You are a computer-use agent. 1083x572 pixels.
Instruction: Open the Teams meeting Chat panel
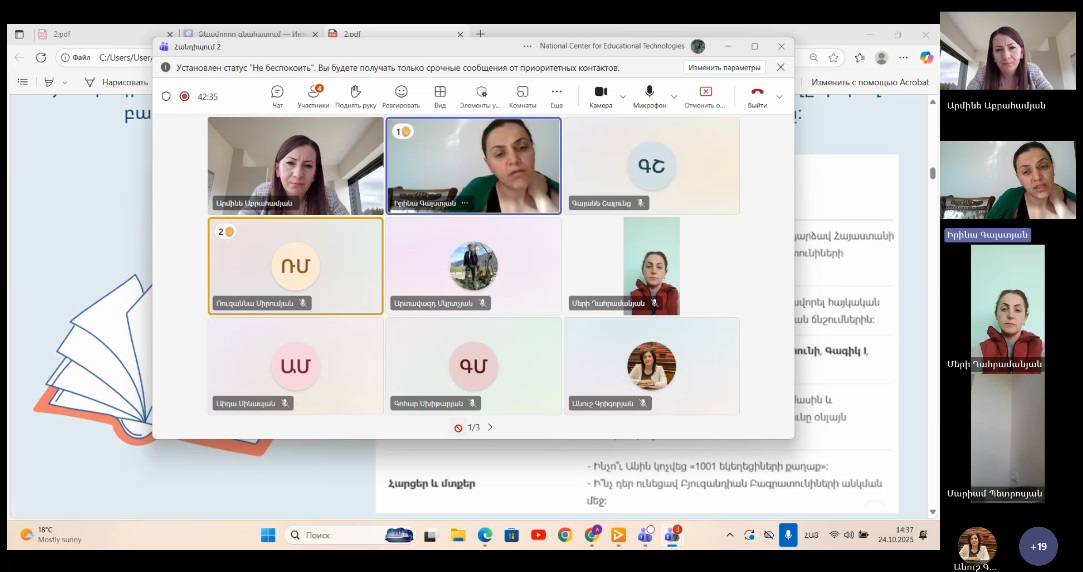coord(277,96)
